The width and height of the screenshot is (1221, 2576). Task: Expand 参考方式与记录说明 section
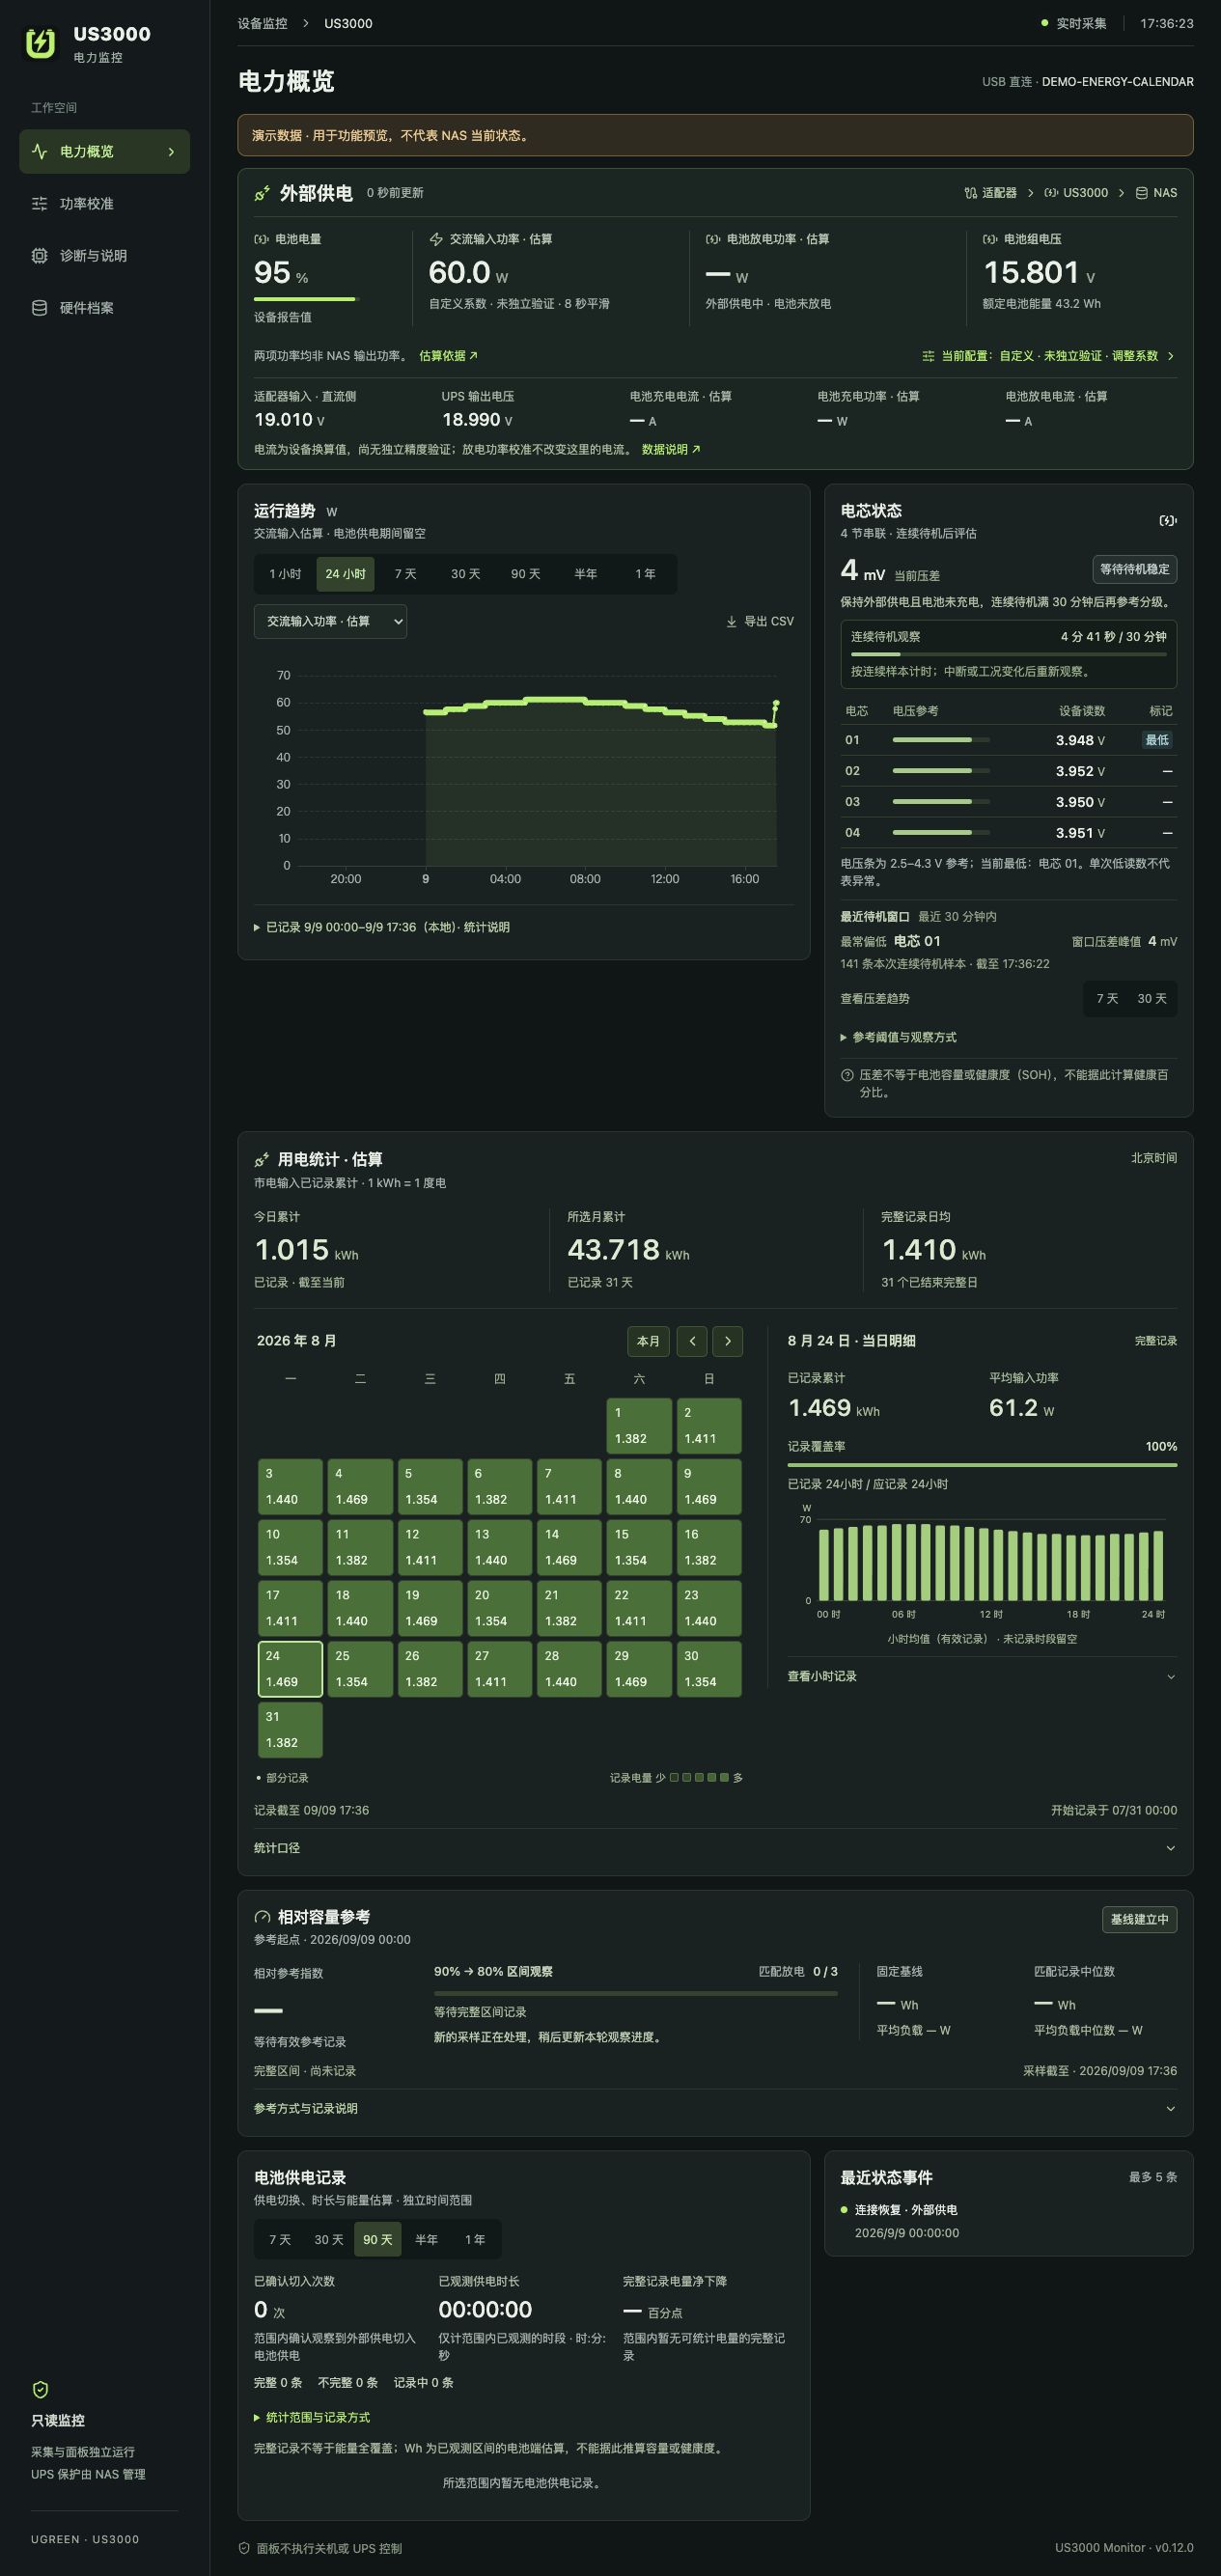click(x=715, y=2108)
